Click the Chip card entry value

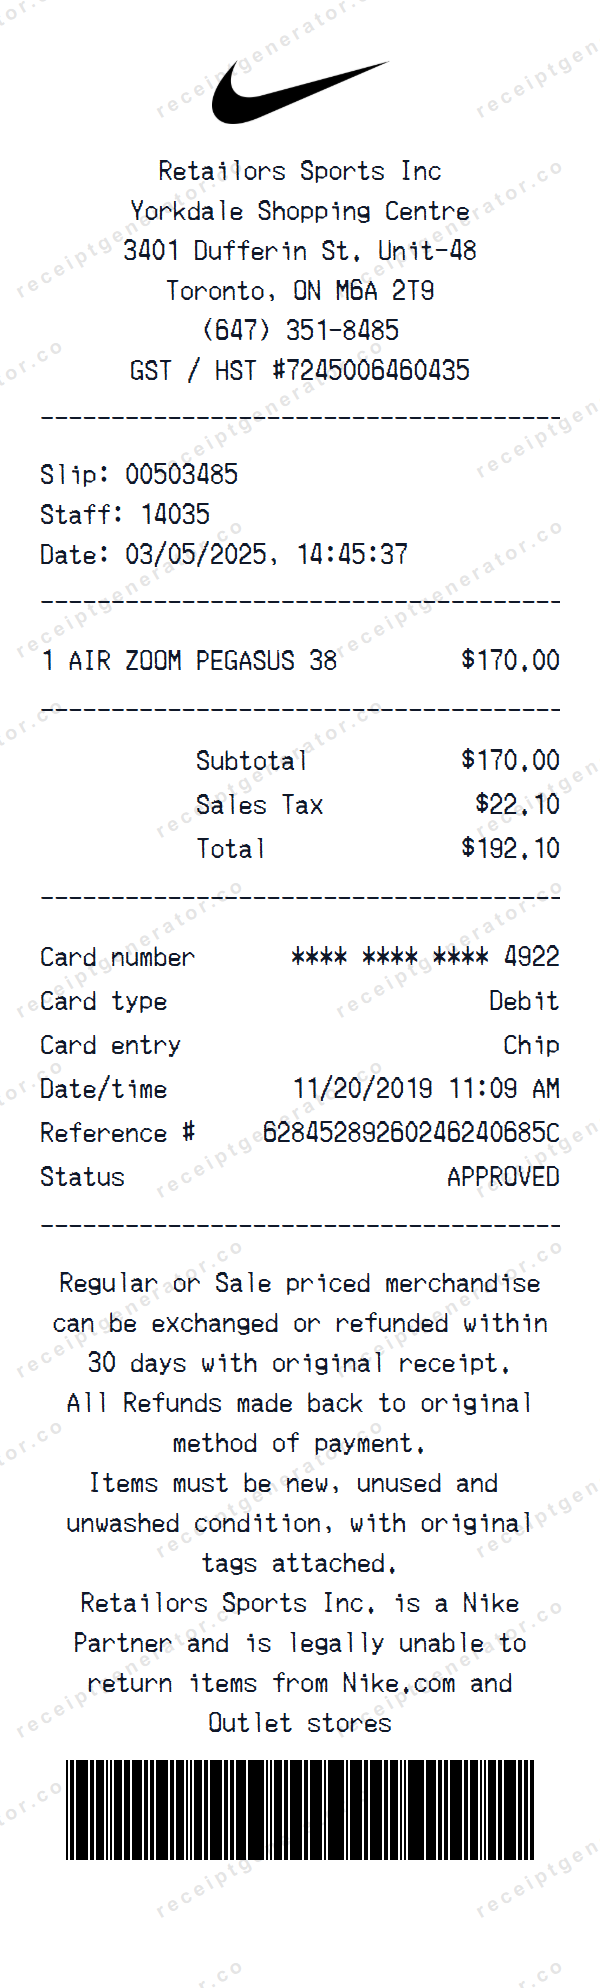pyautogui.click(x=531, y=1045)
